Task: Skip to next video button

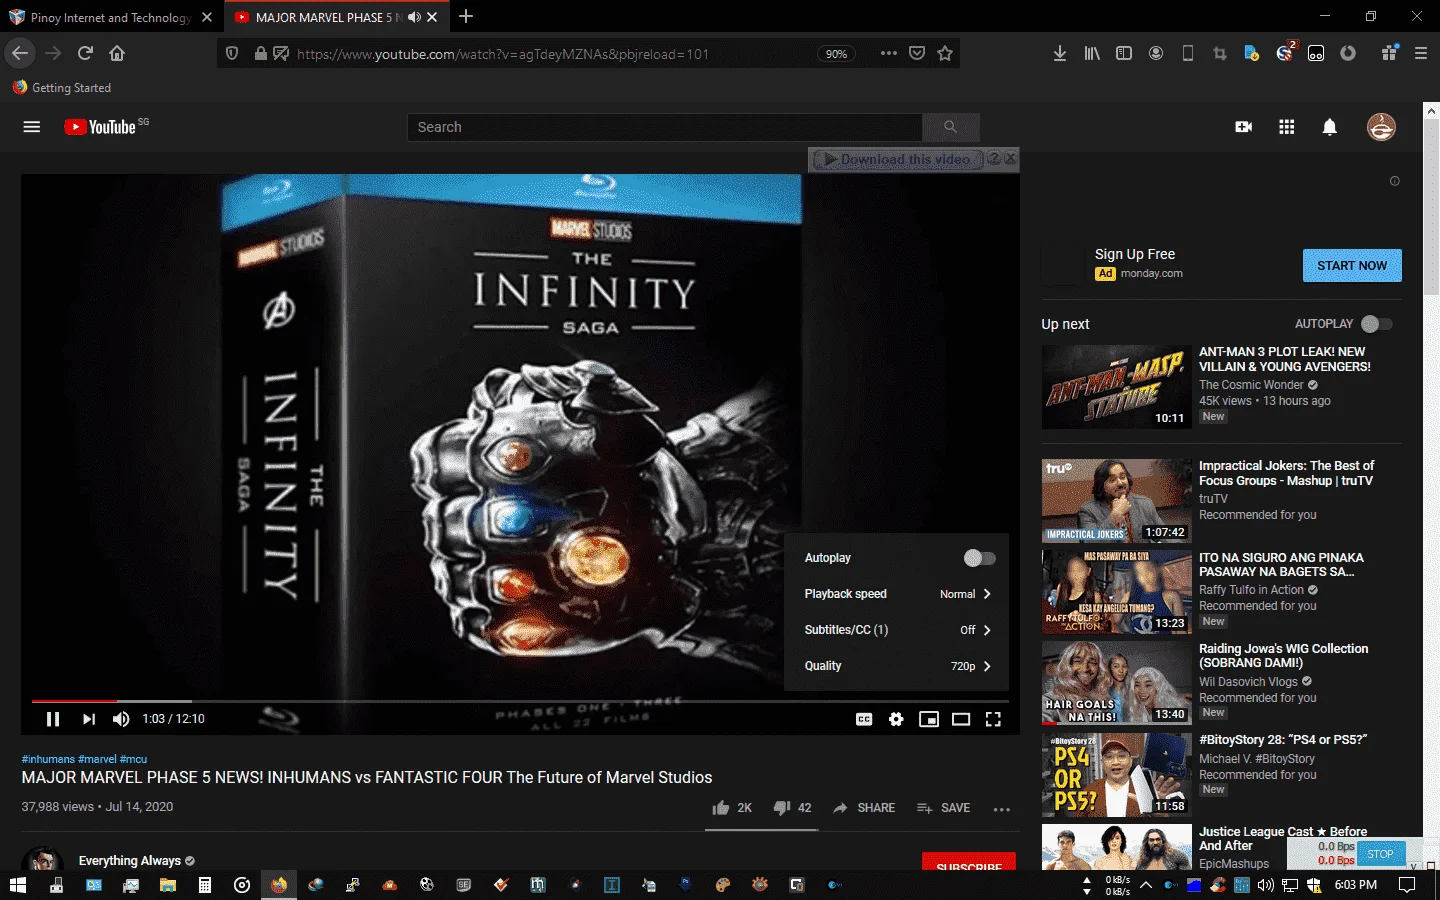Action: pos(89,719)
